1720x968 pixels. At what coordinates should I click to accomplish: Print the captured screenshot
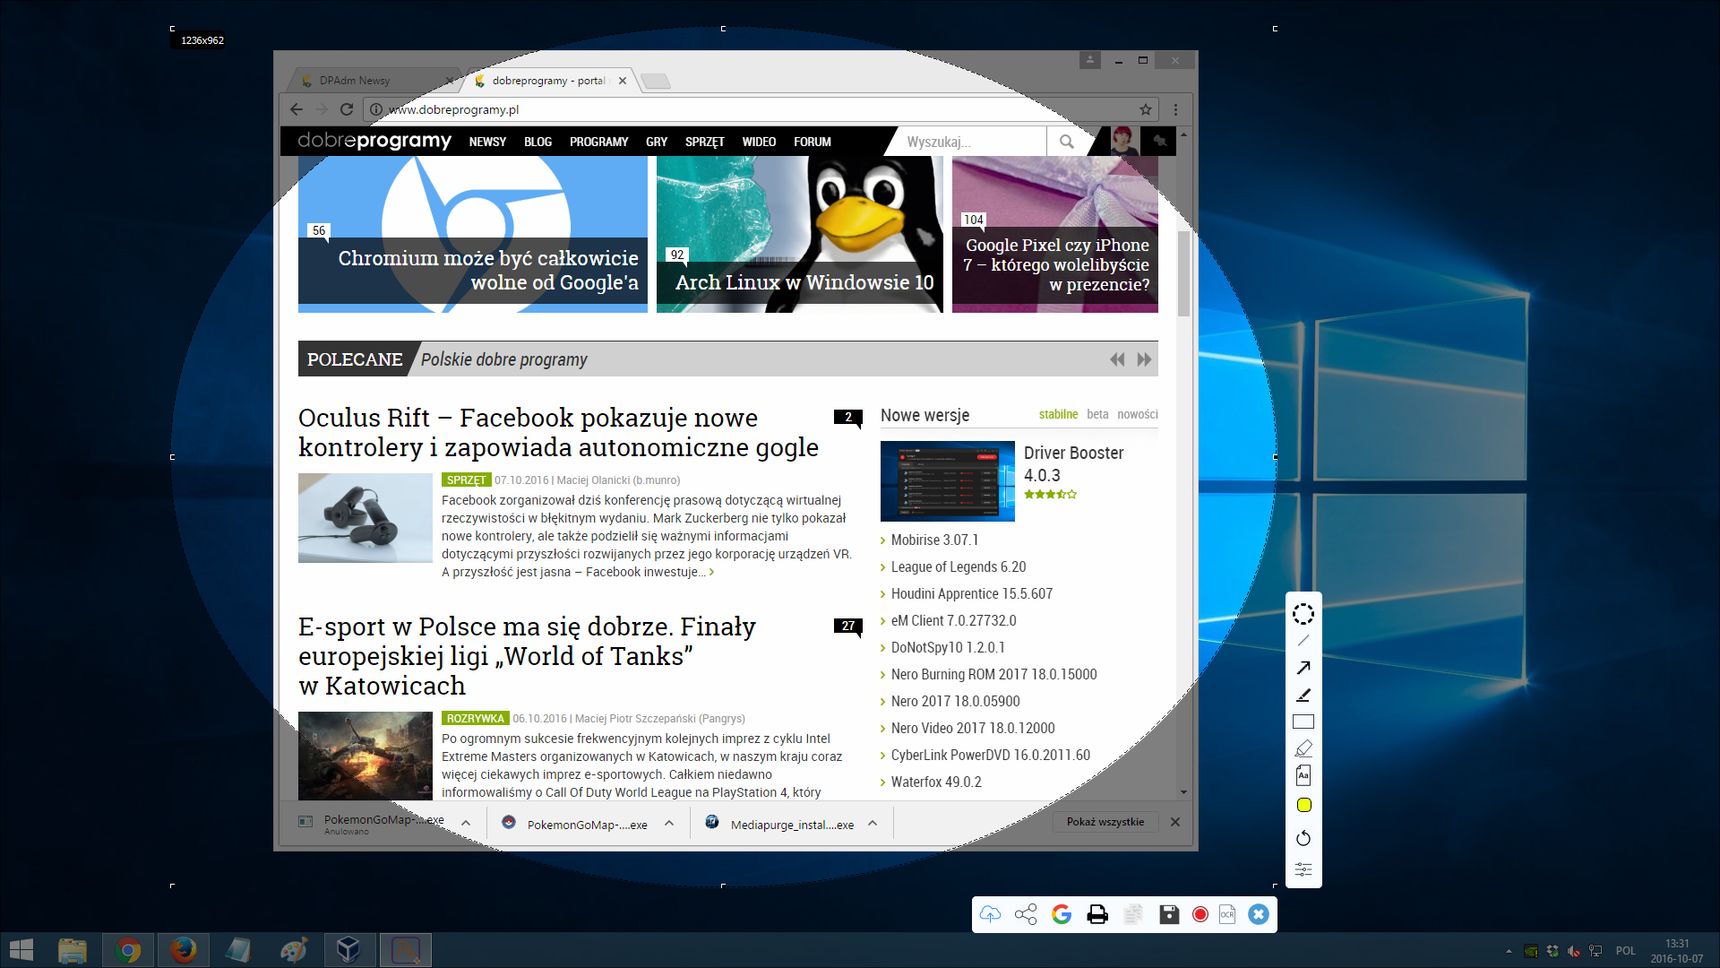1097,914
